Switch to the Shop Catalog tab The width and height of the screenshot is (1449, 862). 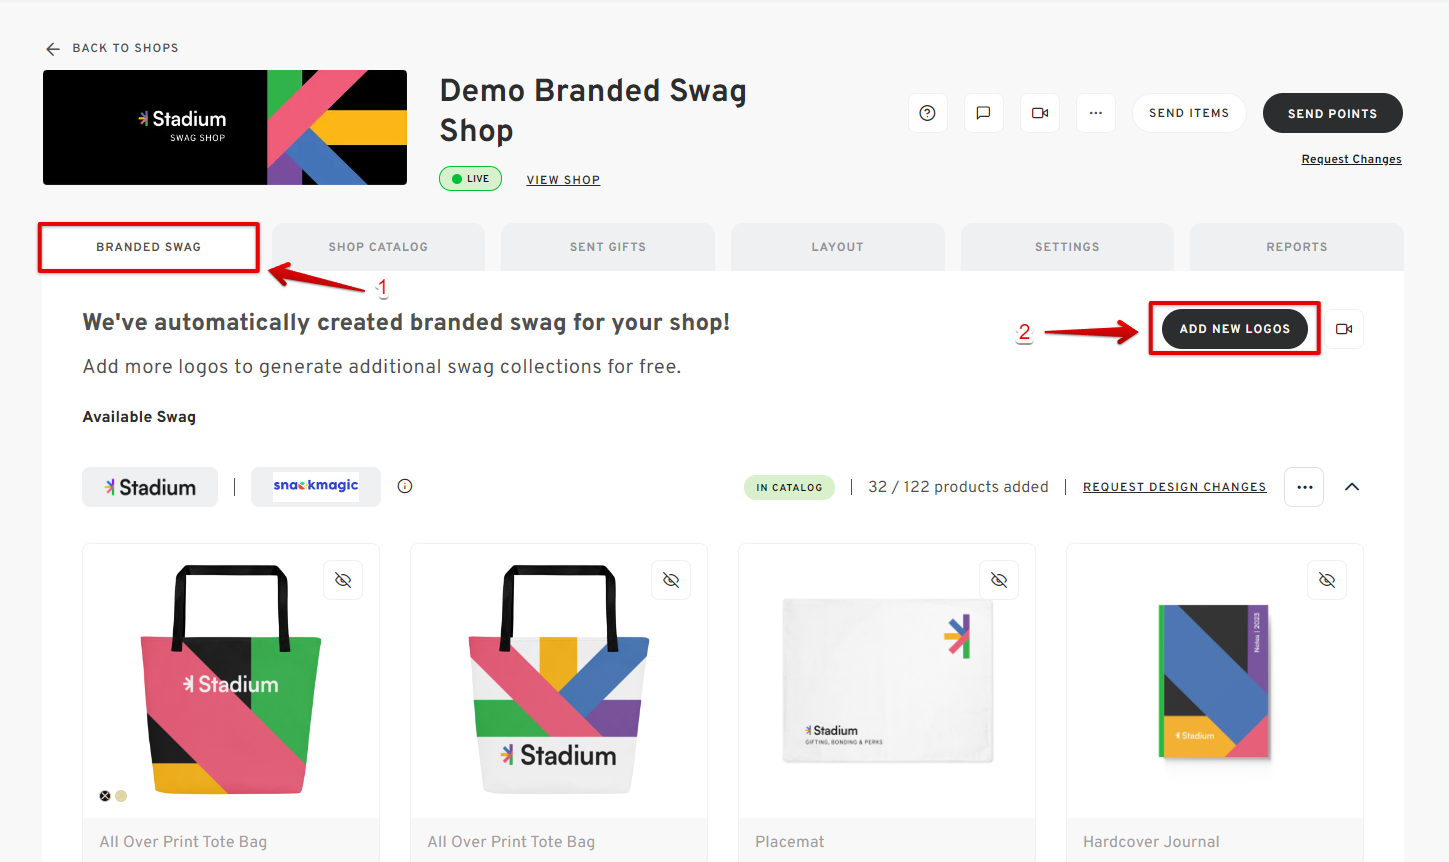377,246
